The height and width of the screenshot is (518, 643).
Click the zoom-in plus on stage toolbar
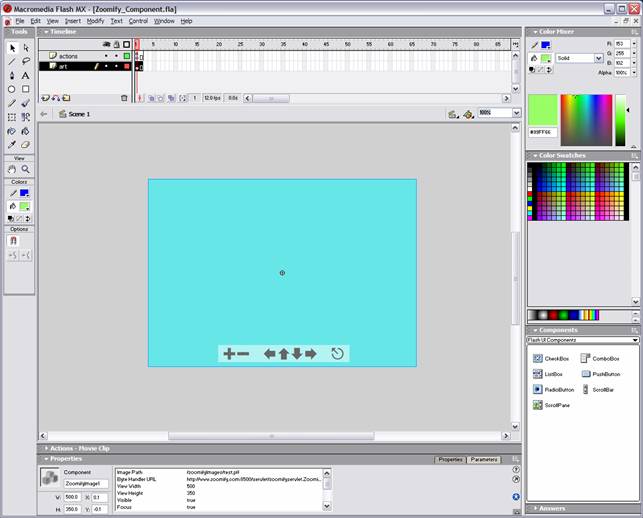tap(229, 353)
